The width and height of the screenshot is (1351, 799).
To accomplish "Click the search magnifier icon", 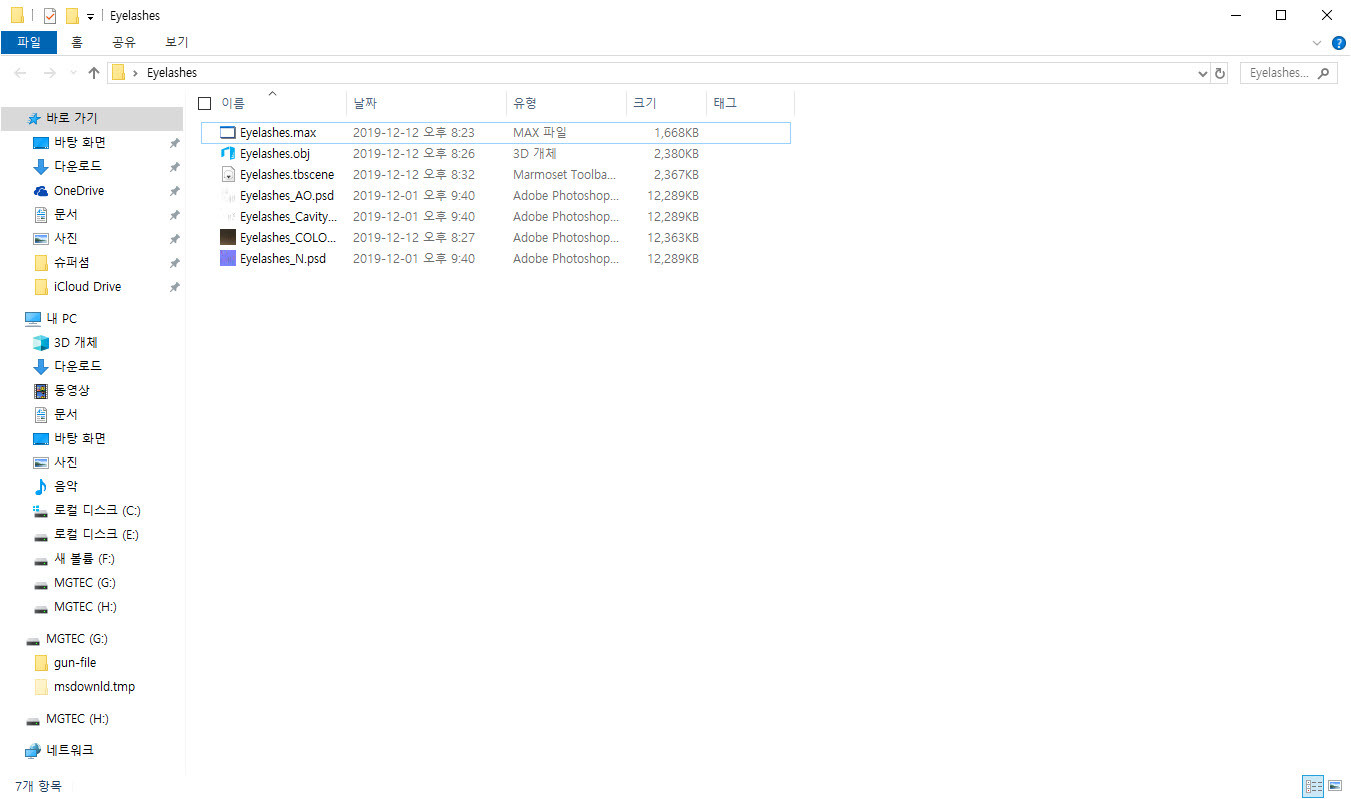I will tap(1324, 73).
